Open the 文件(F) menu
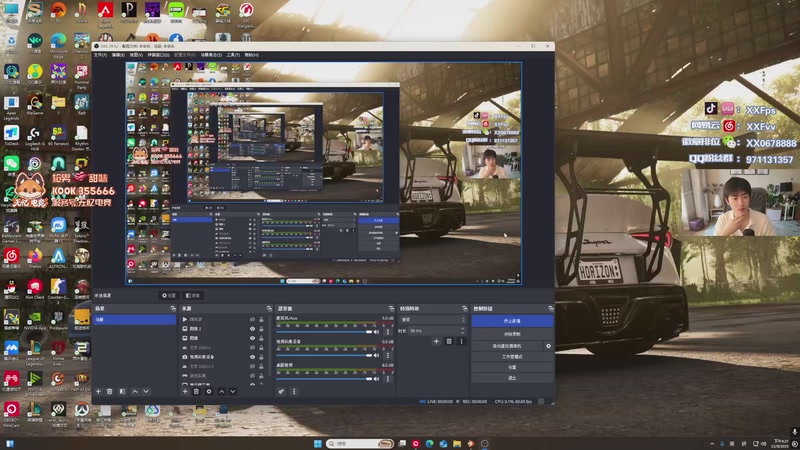 tap(100, 55)
